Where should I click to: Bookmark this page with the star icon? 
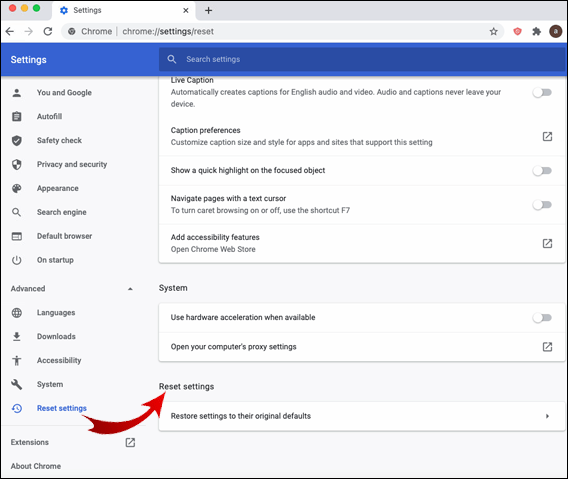tap(493, 32)
